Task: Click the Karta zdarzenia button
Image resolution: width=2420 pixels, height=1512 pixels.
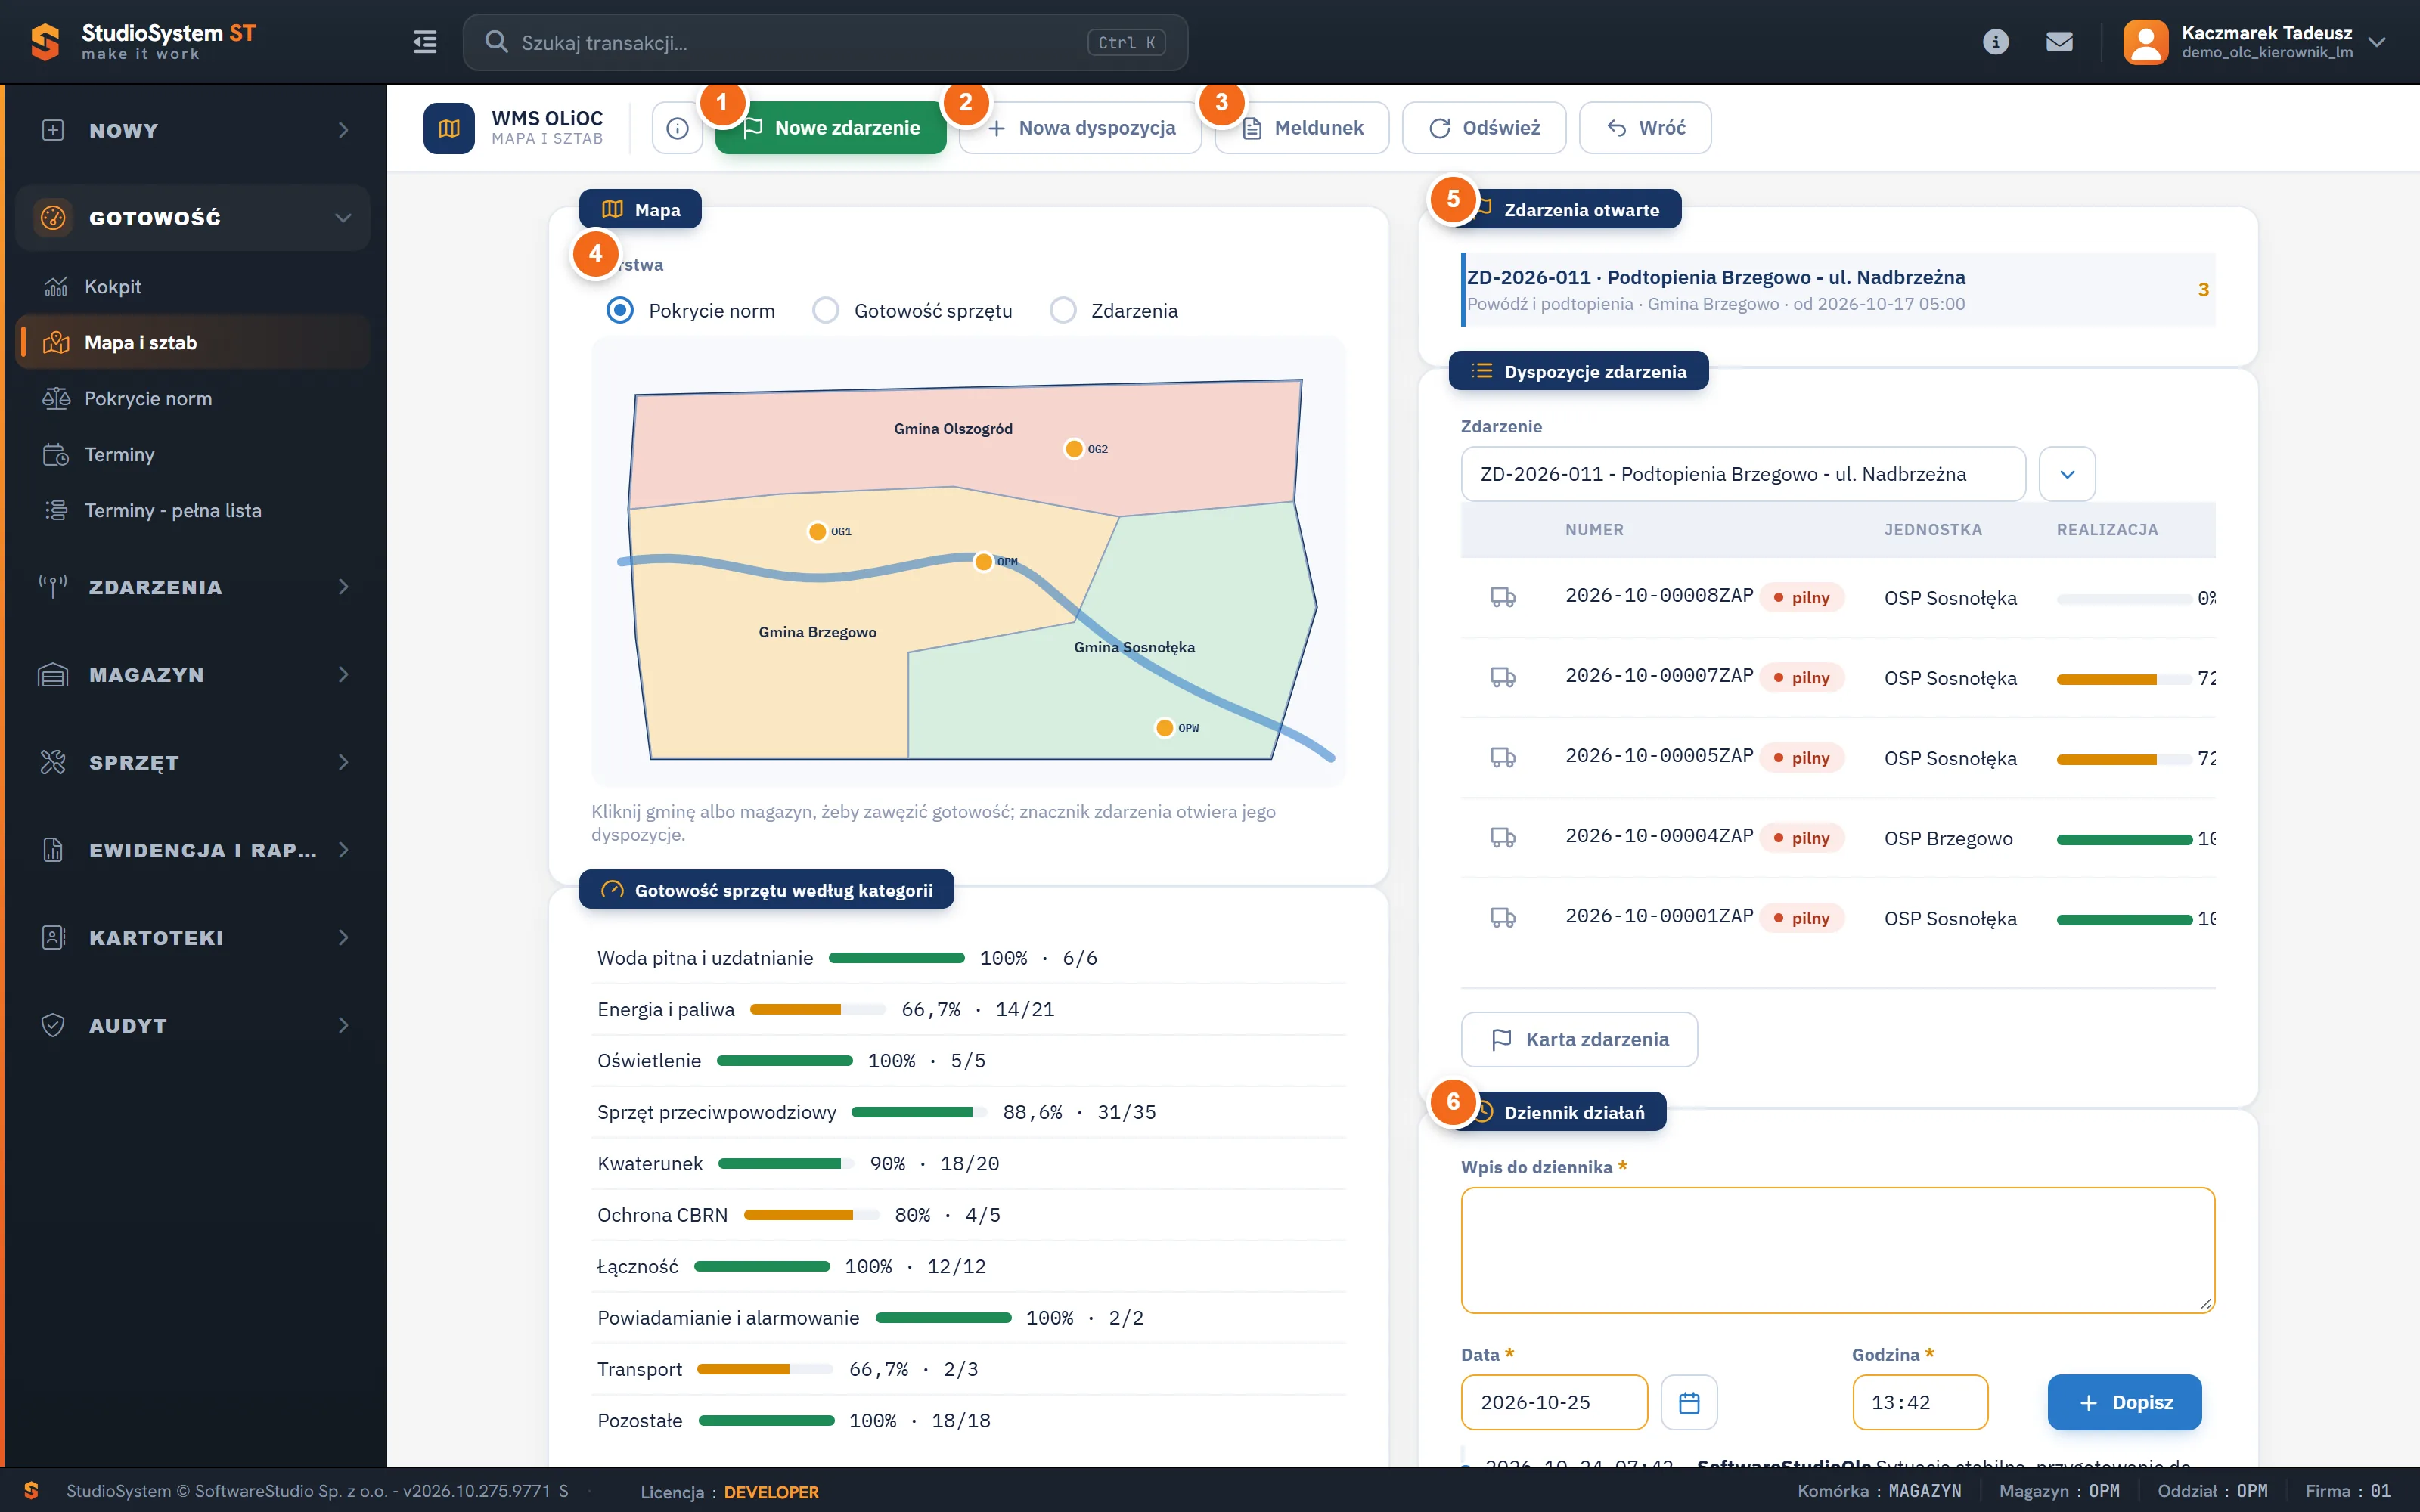Action: pos(1579,1039)
